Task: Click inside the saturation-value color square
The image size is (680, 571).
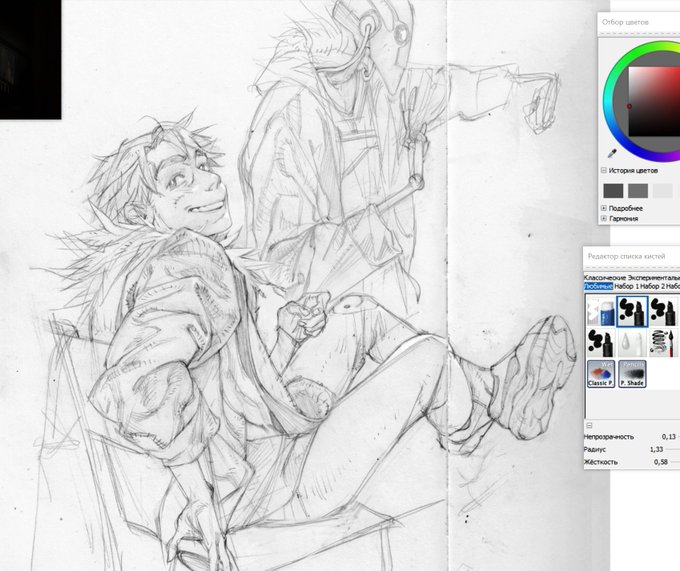Action: 654,101
